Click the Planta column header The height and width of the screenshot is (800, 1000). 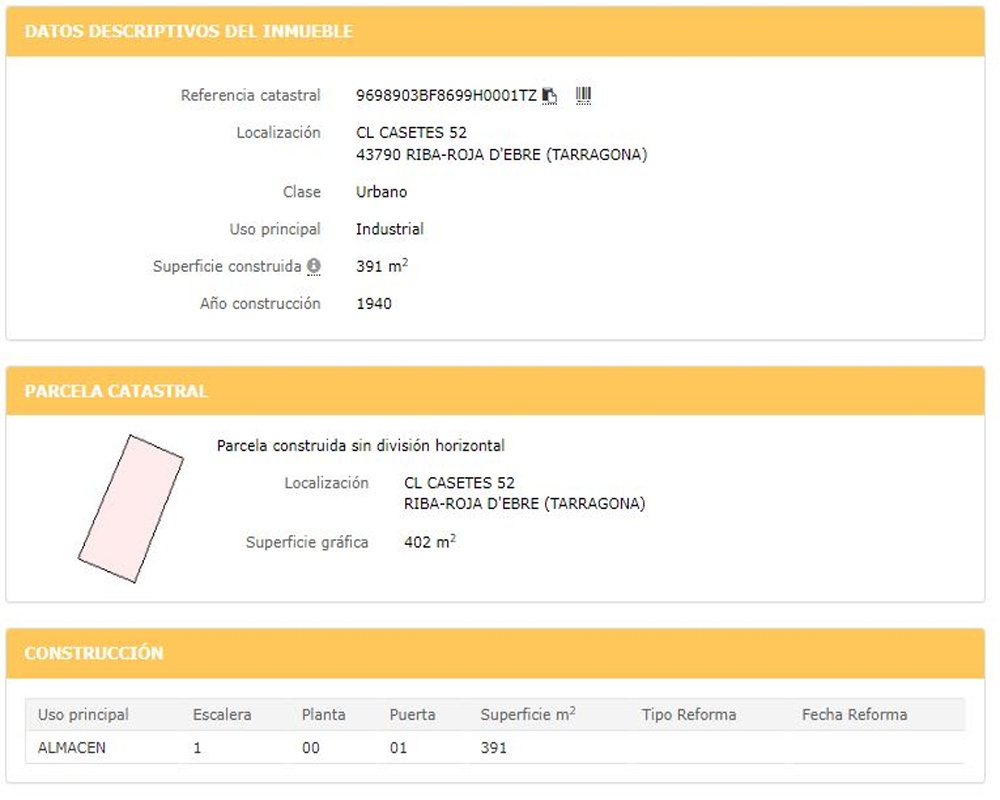point(323,715)
